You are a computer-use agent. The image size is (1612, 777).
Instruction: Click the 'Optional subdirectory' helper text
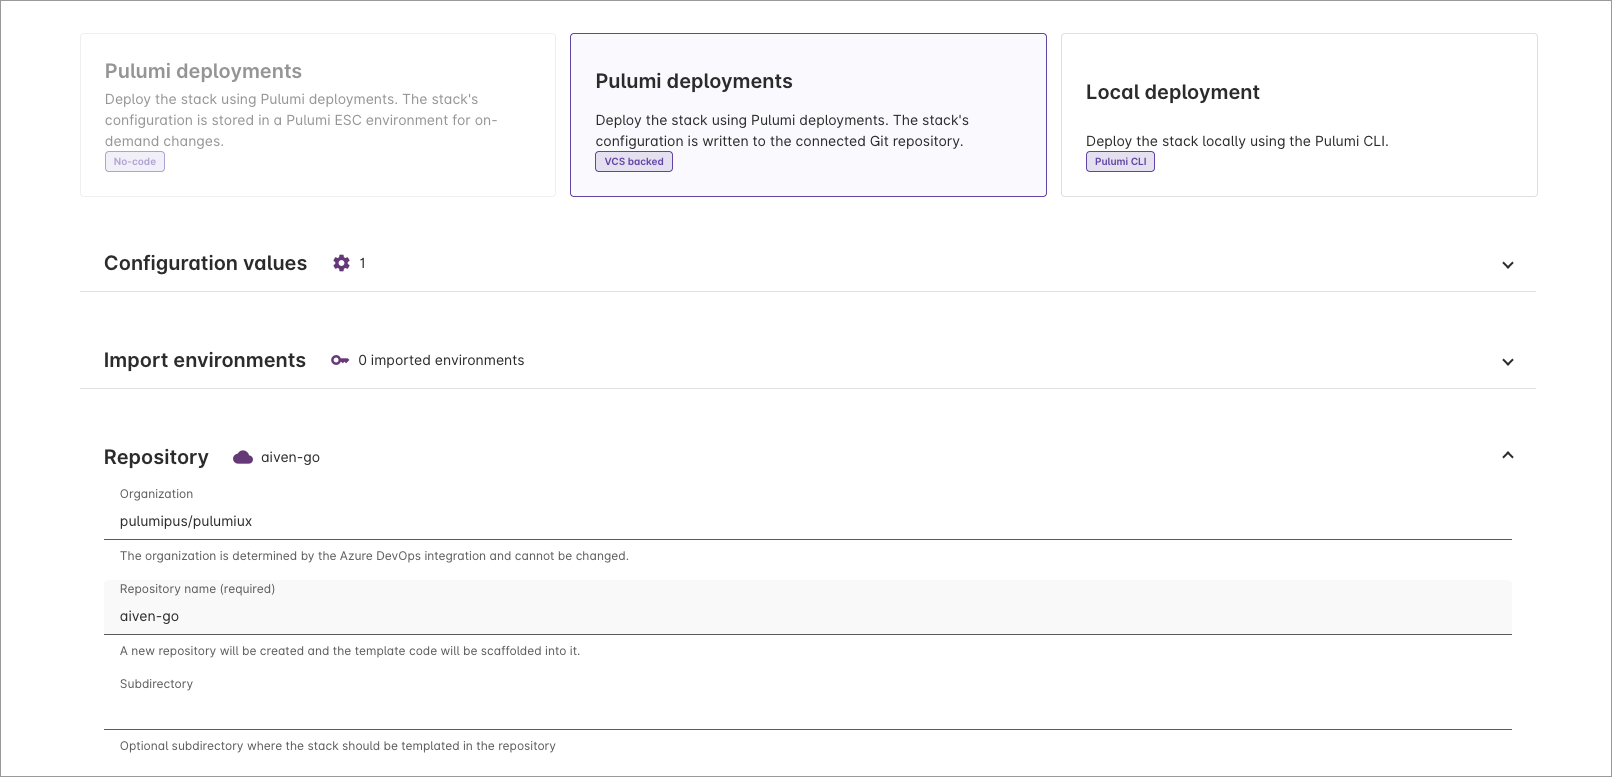pos(338,746)
